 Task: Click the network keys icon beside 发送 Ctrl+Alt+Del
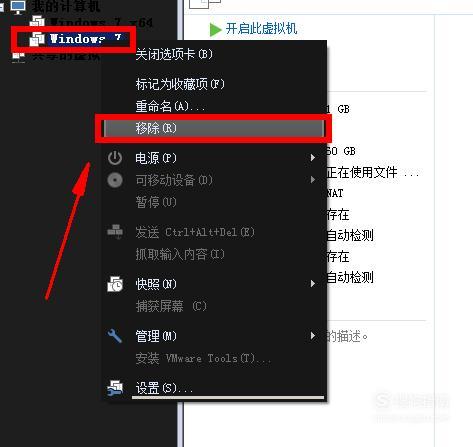pyautogui.click(x=115, y=232)
